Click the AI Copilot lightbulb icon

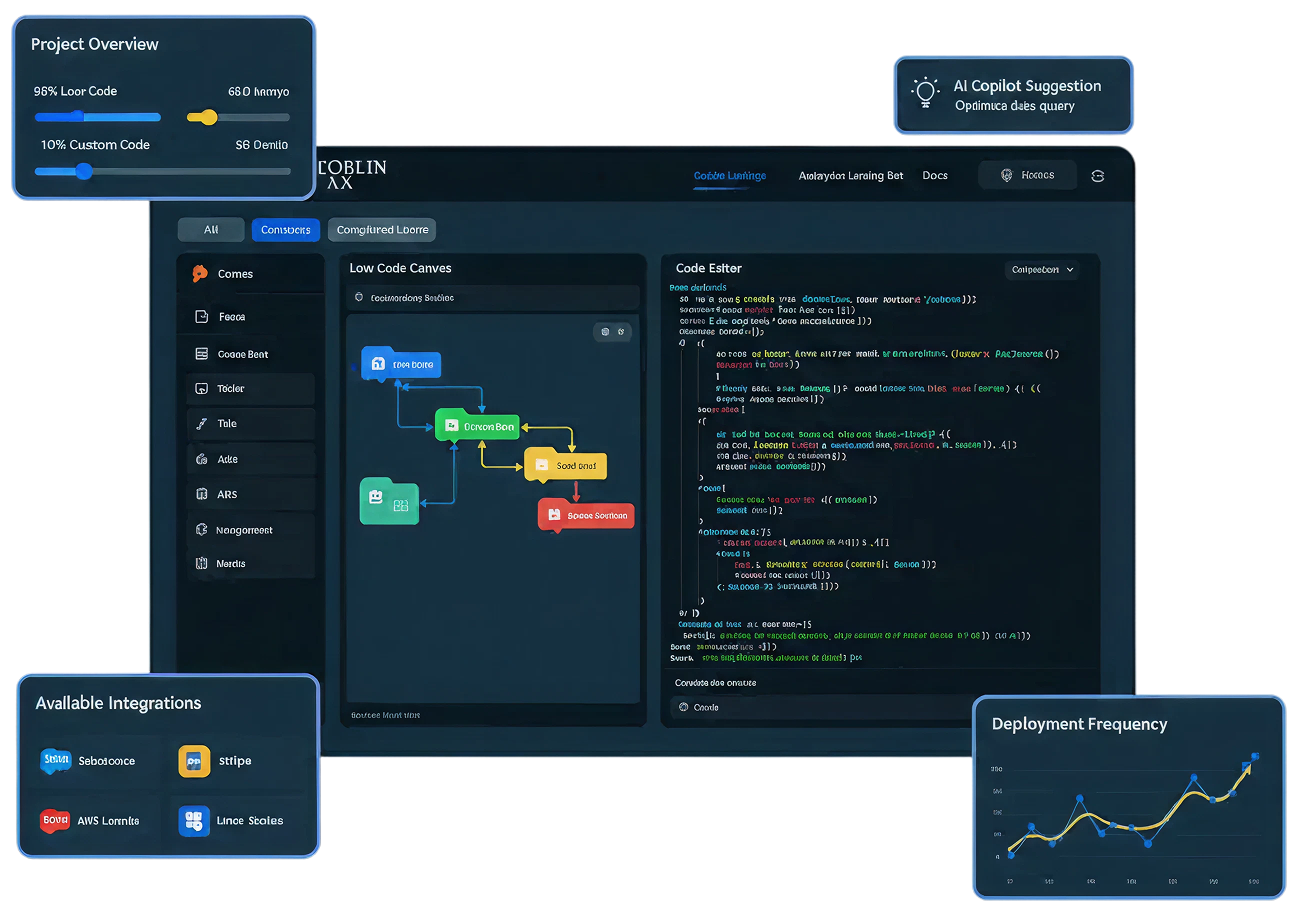tap(926, 94)
